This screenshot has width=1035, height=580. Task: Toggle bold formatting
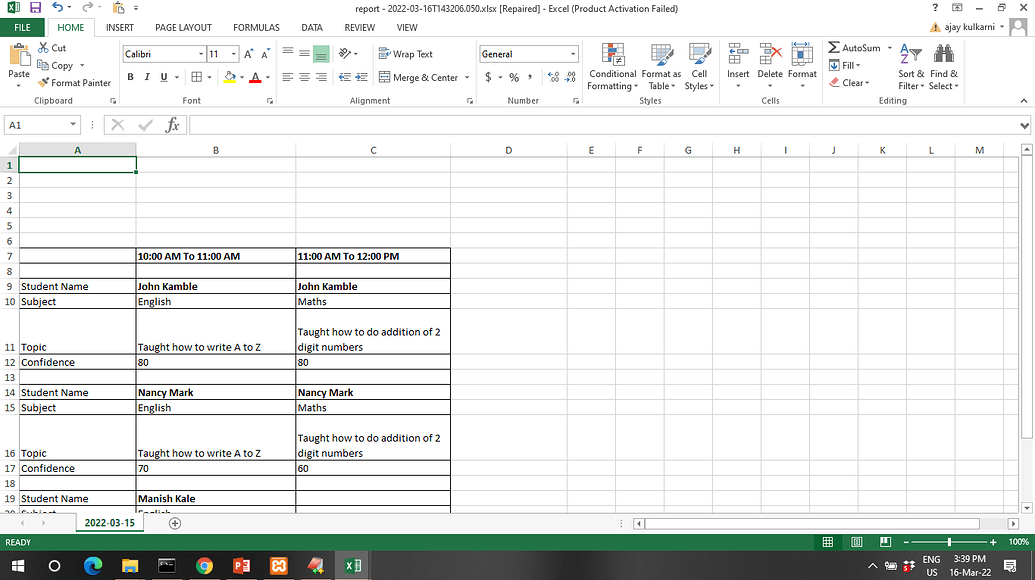point(130,76)
